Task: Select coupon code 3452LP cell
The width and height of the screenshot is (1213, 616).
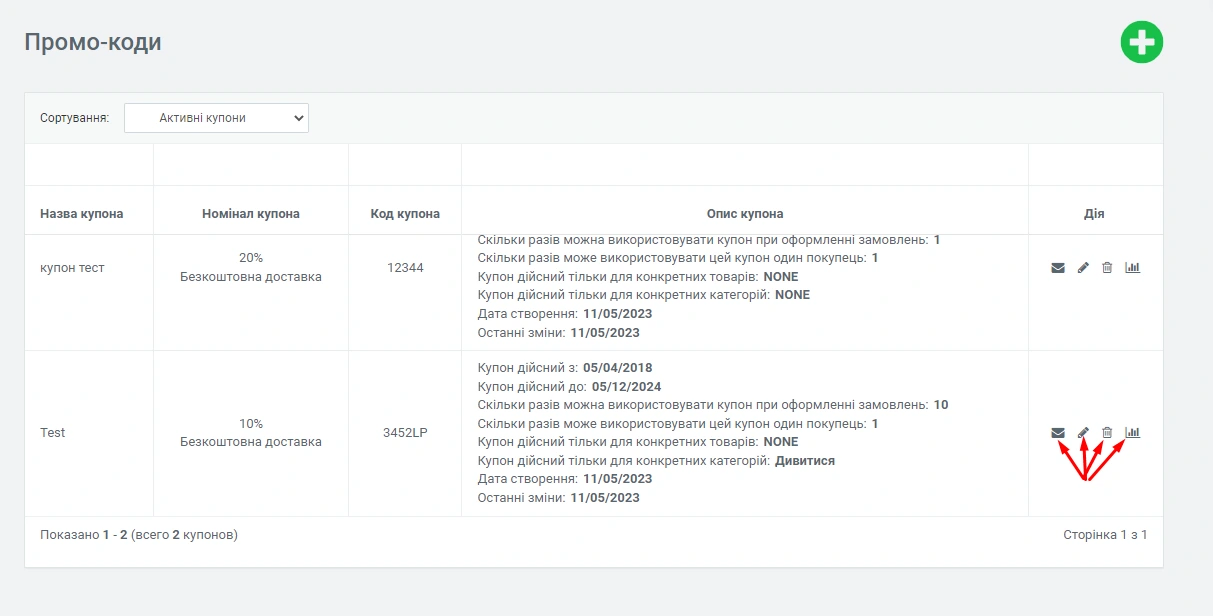Action: point(405,433)
